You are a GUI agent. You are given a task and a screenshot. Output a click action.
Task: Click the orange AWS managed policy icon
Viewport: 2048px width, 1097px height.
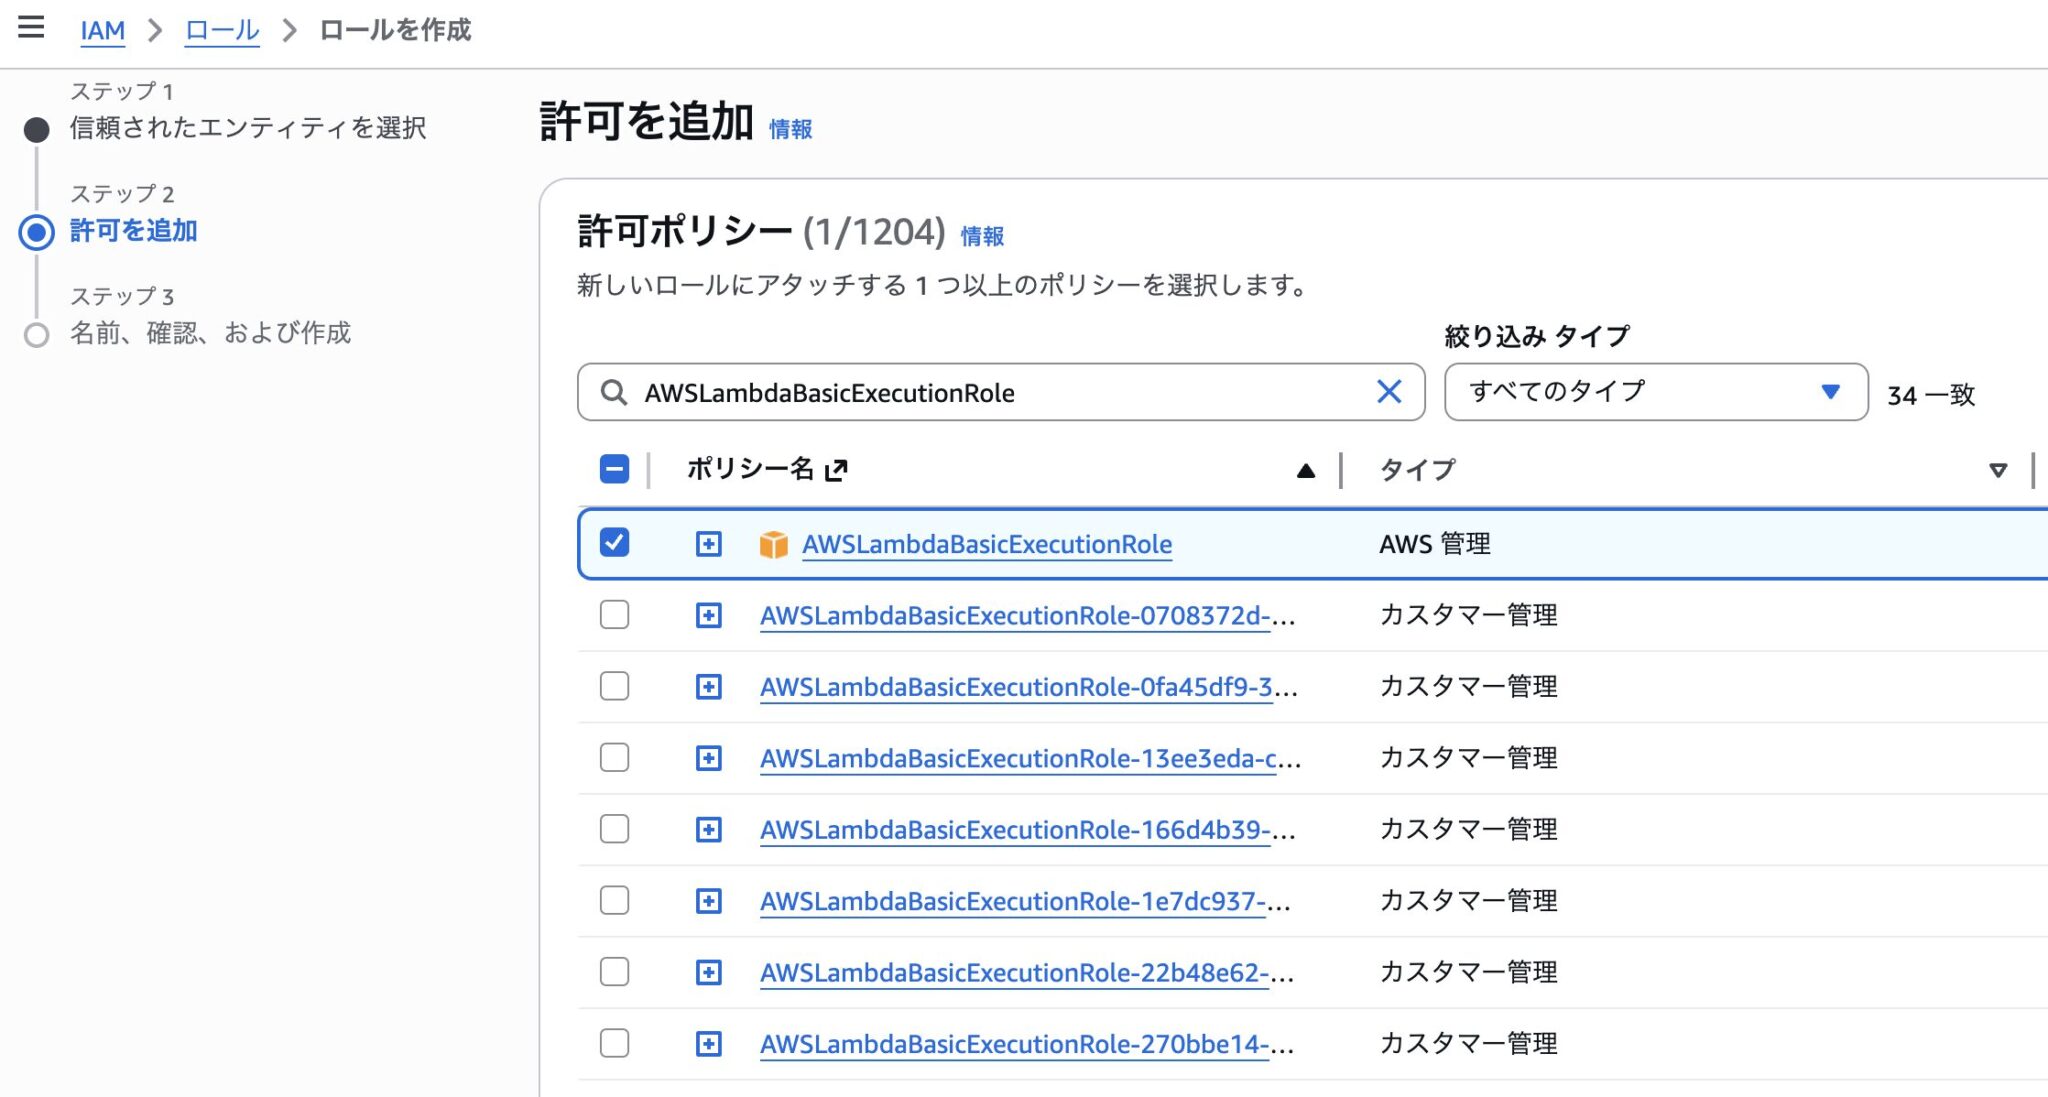773,545
